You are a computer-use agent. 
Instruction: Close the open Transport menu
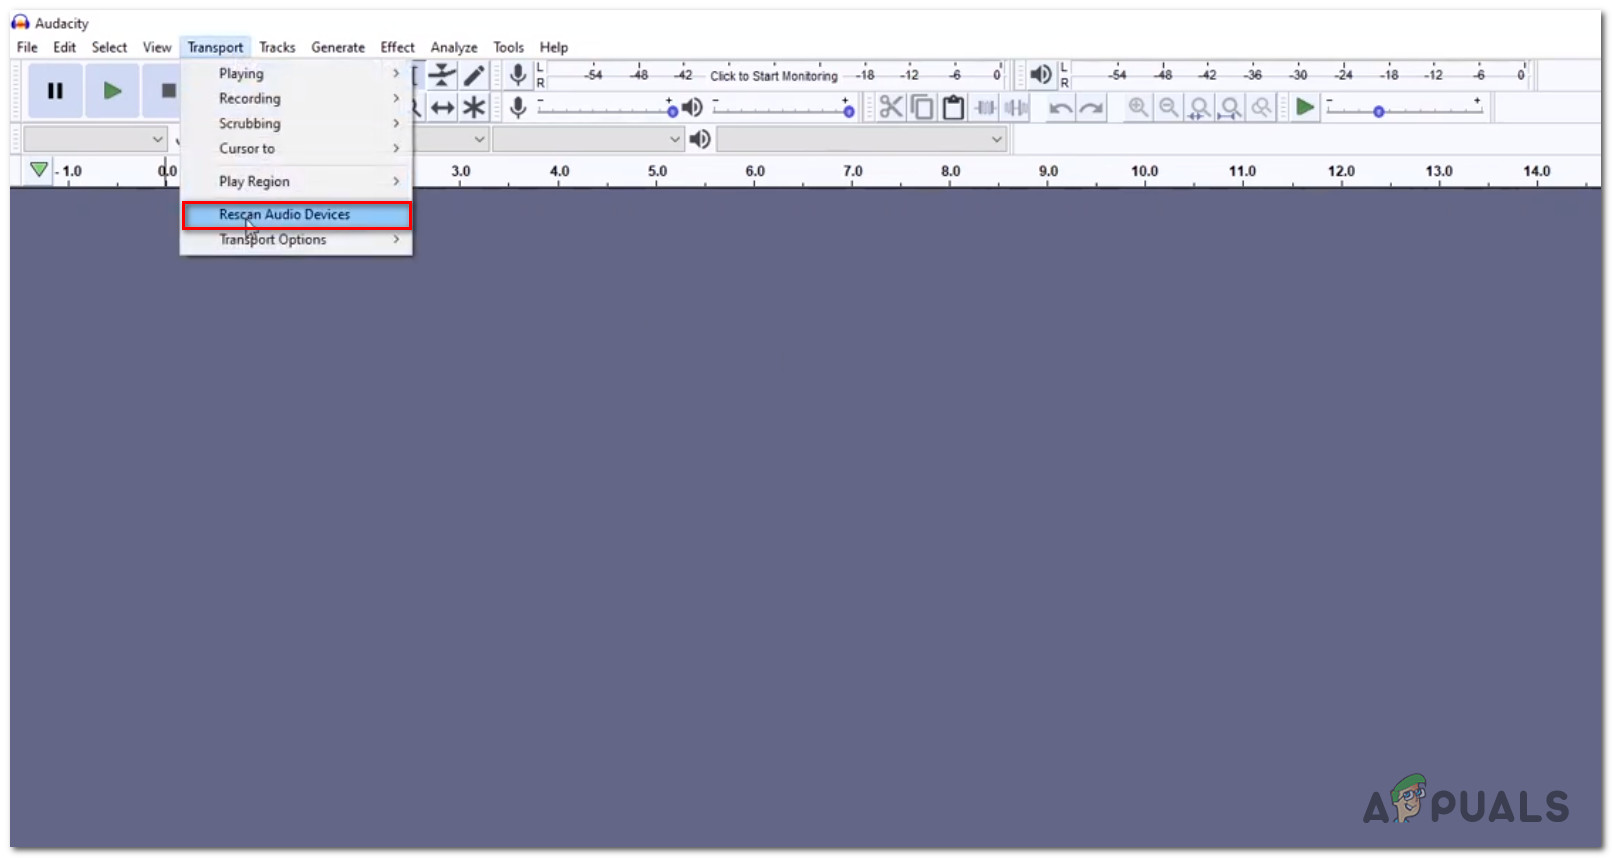tap(215, 47)
